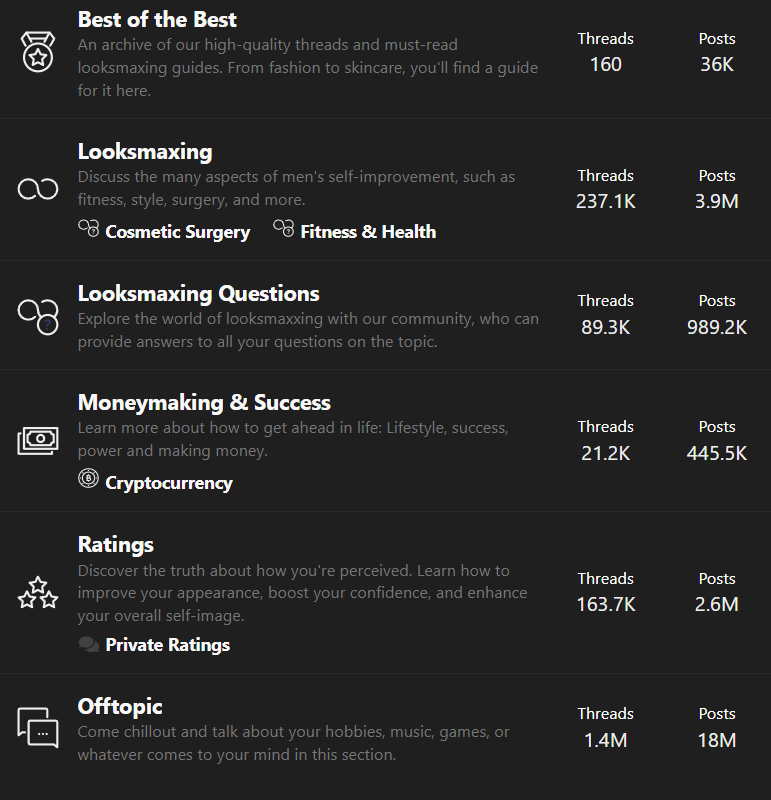Open the Best of the Best forum
This screenshot has height=800, width=771.
(x=157, y=19)
